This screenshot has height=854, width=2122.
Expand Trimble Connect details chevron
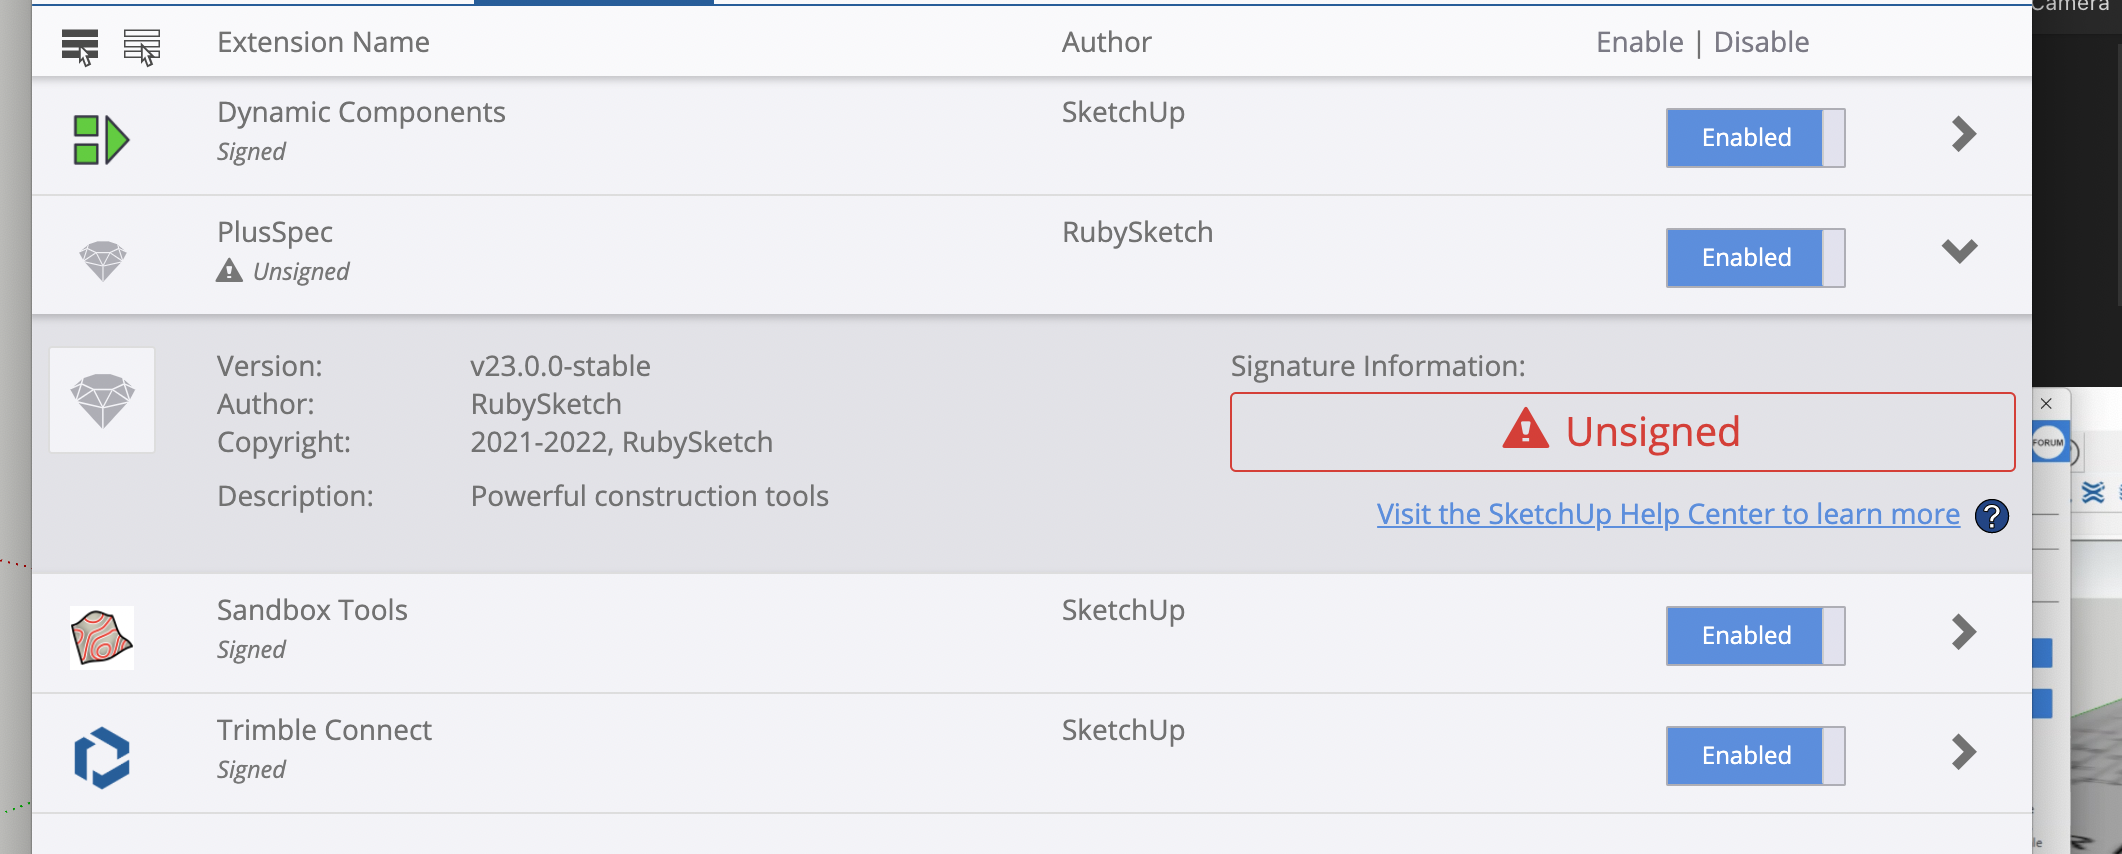pos(1963,752)
